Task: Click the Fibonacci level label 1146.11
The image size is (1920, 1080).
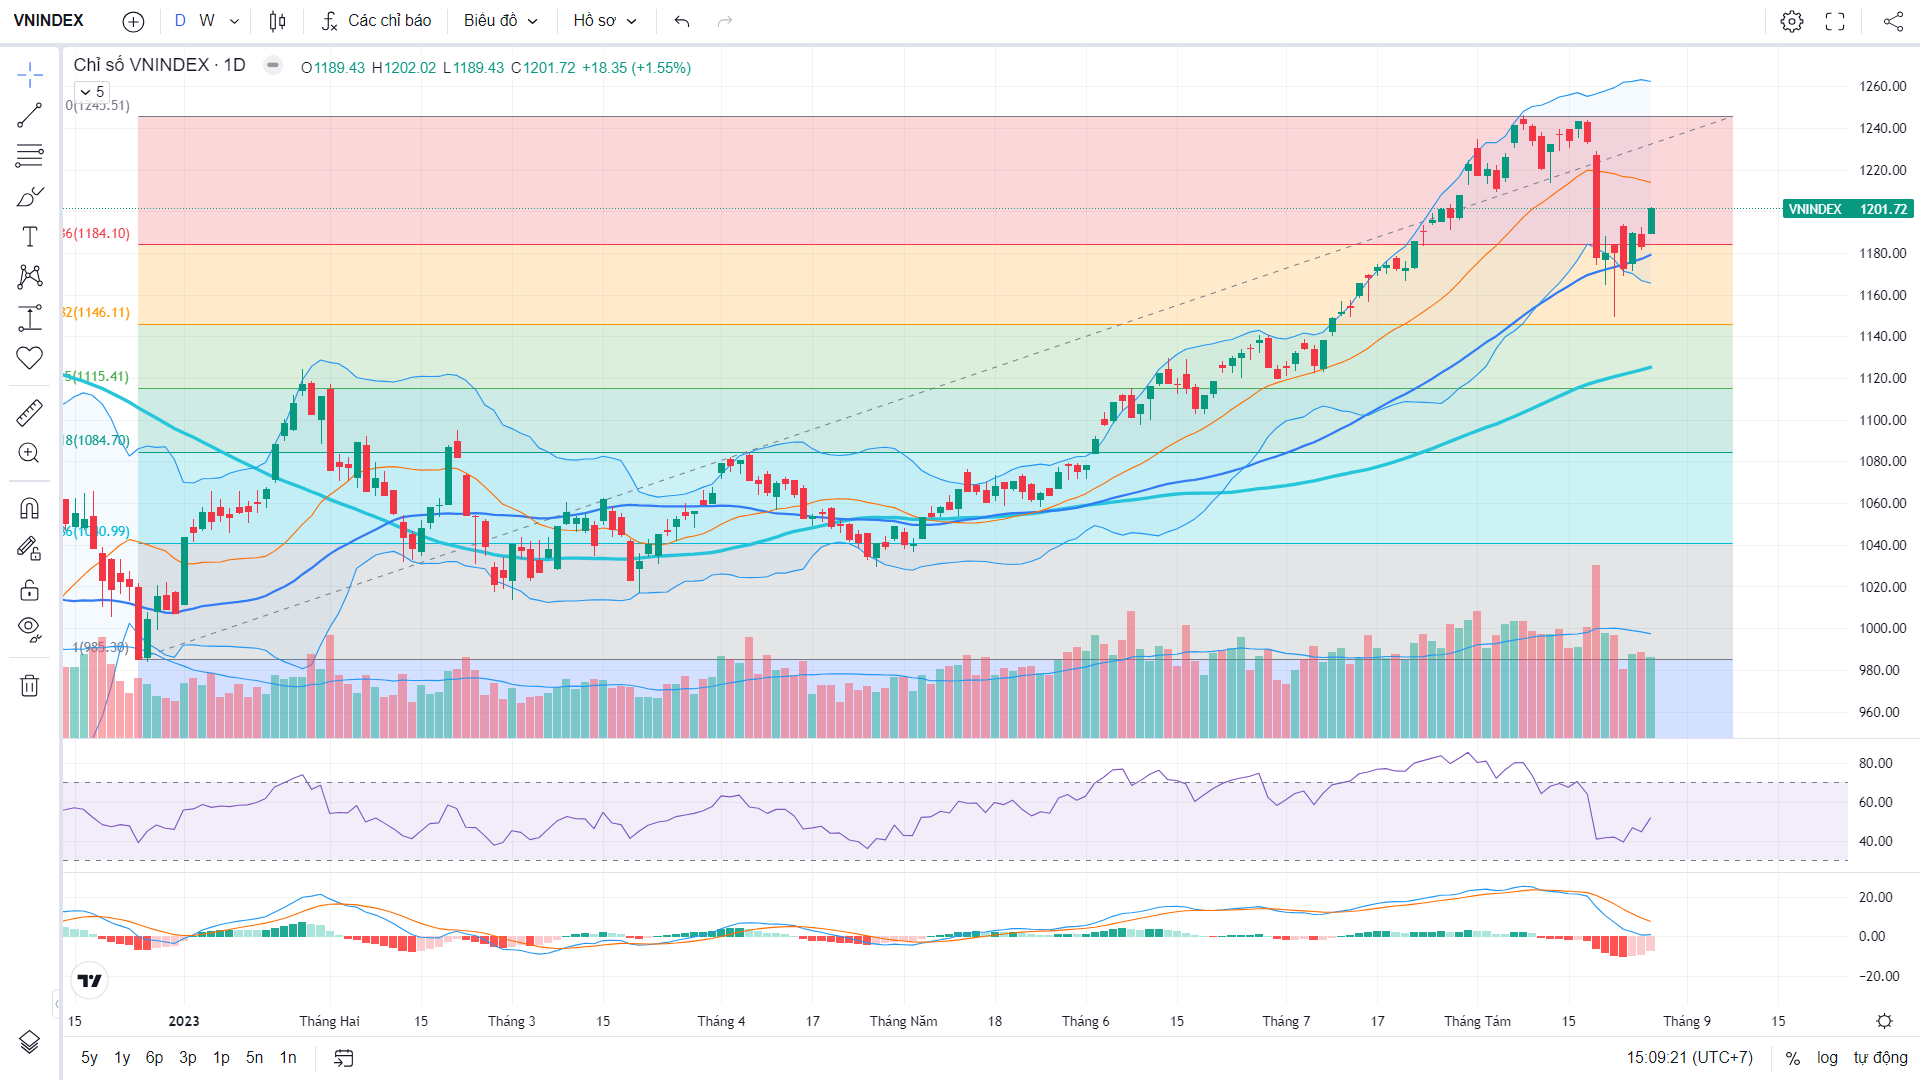Action: tap(97, 313)
